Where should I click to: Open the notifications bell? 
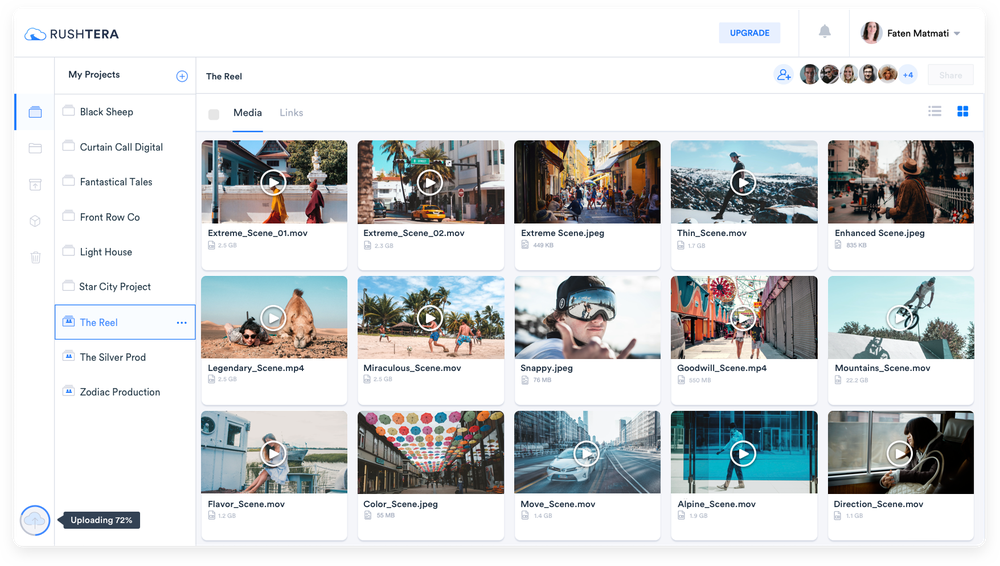(x=825, y=31)
